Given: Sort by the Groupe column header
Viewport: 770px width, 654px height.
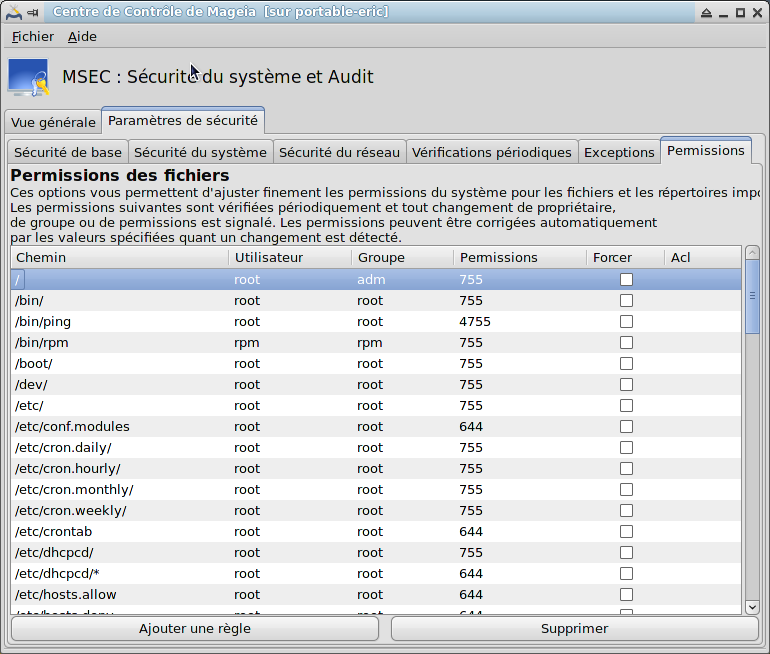Looking at the screenshot, I should [402, 257].
